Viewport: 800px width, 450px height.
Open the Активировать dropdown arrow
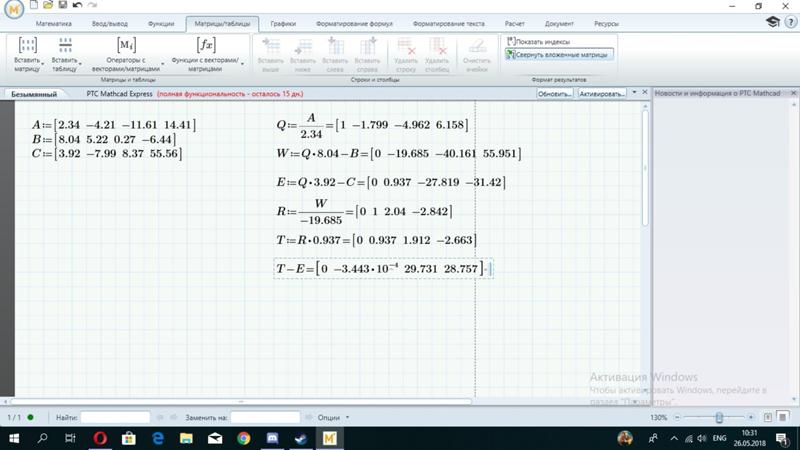coord(633,93)
